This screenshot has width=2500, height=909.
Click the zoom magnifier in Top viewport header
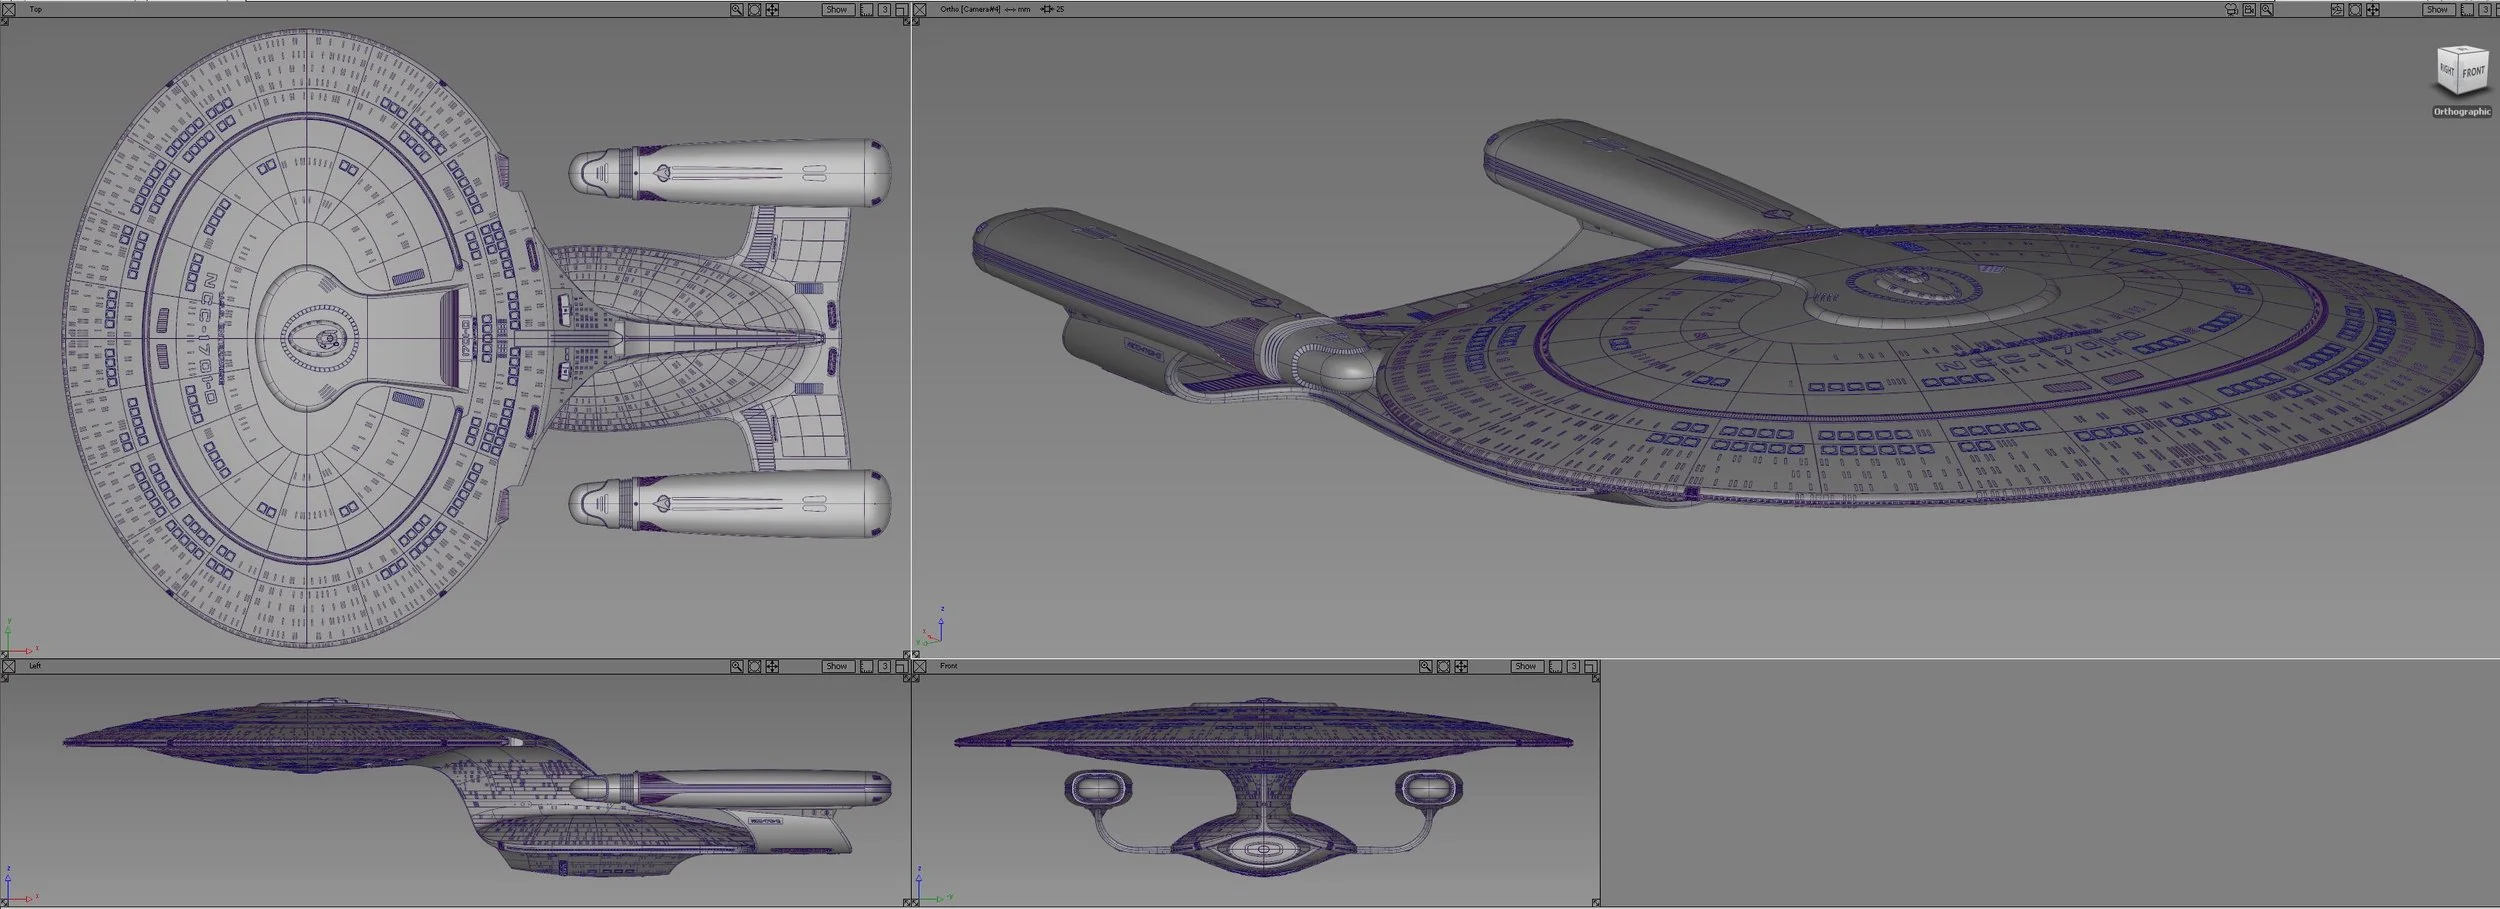pyautogui.click(x=736, y=9)
